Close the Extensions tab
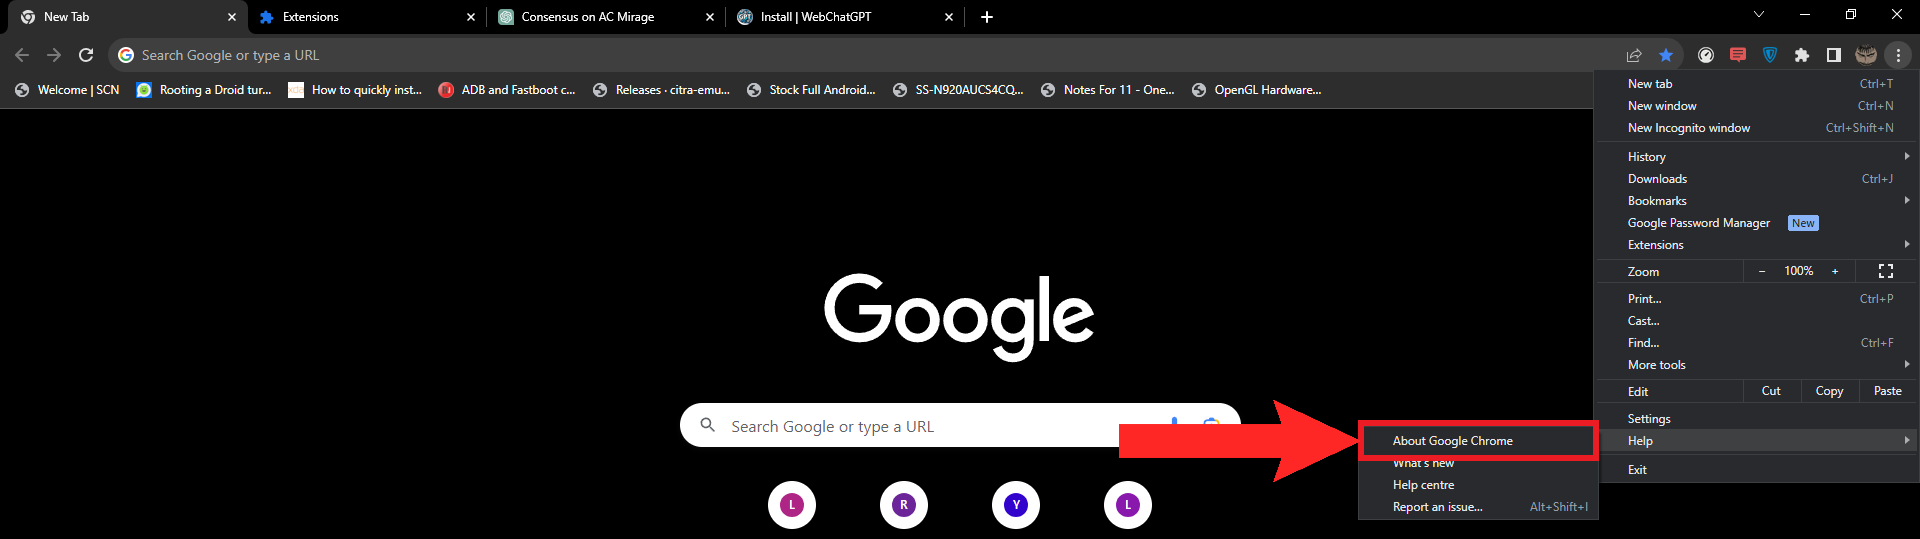This screenshot has height=539, width=1920. 471,17
